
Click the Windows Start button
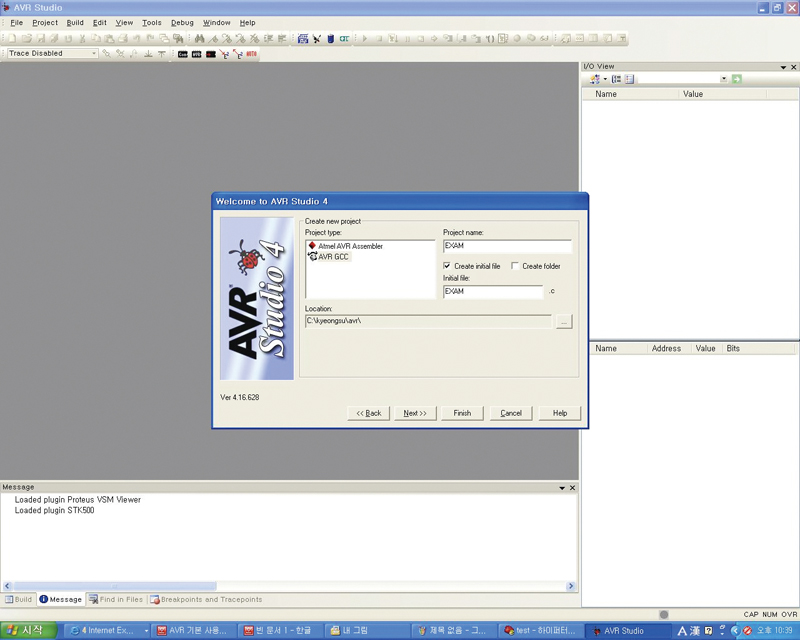[29, 630]
